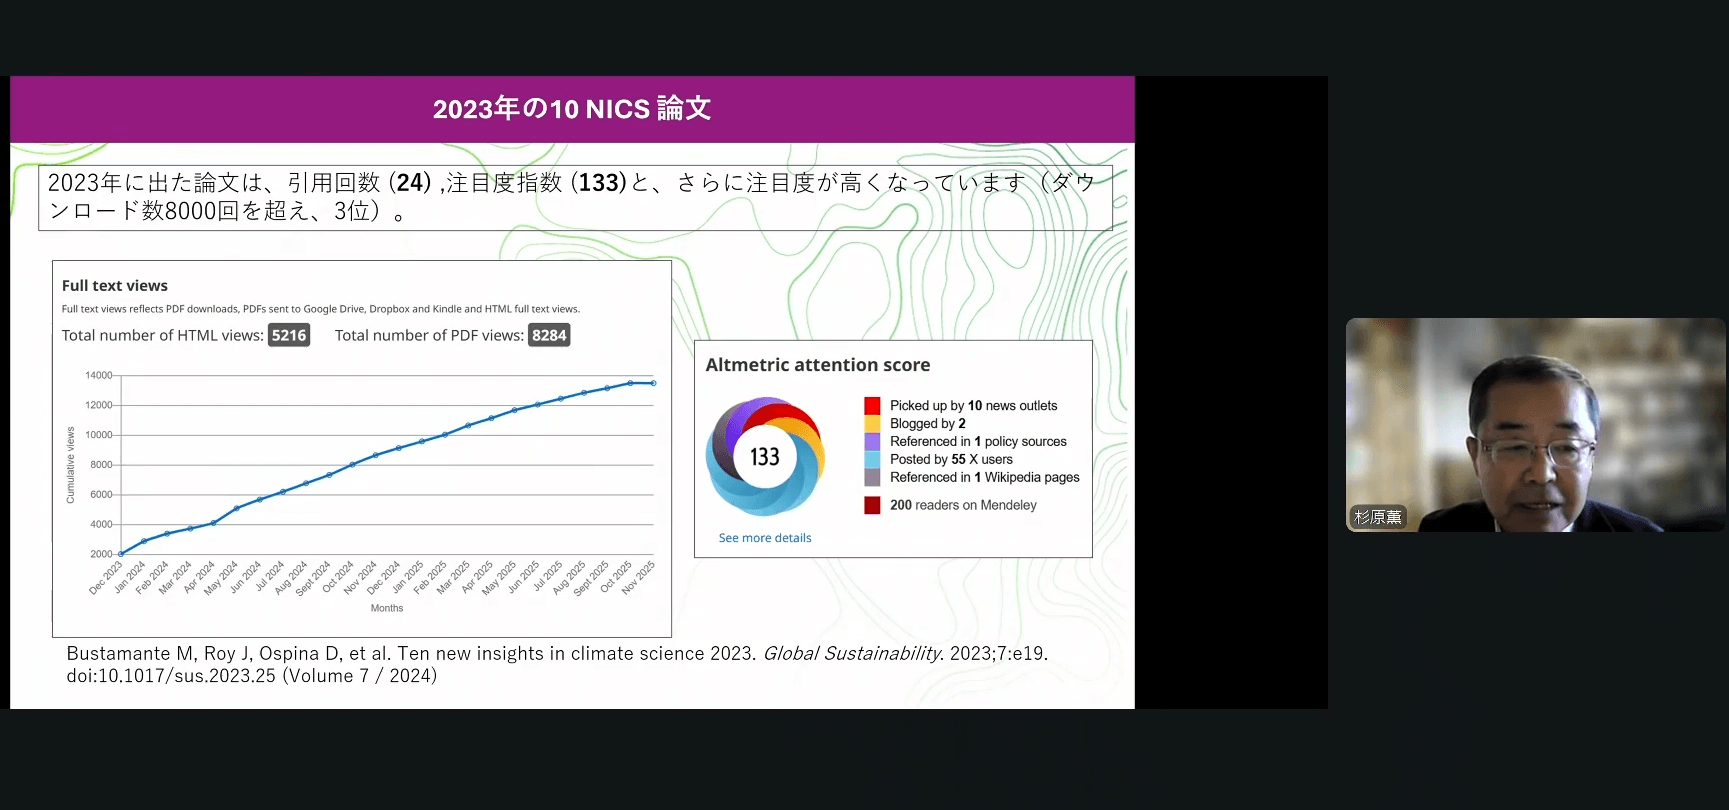Click the light blue X users legend square
Screen dimensions: 1729x810
coord(872,459)
